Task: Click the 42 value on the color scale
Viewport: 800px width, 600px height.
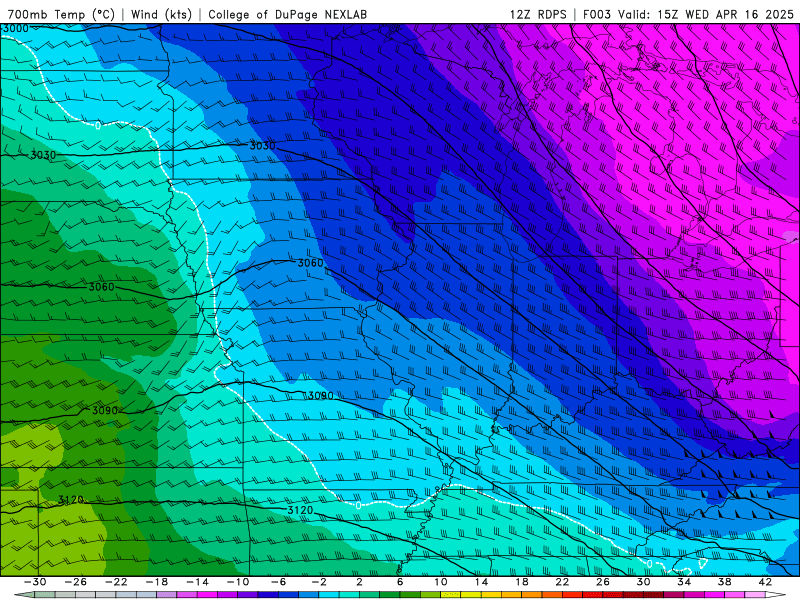Action: tap(765, 582)
